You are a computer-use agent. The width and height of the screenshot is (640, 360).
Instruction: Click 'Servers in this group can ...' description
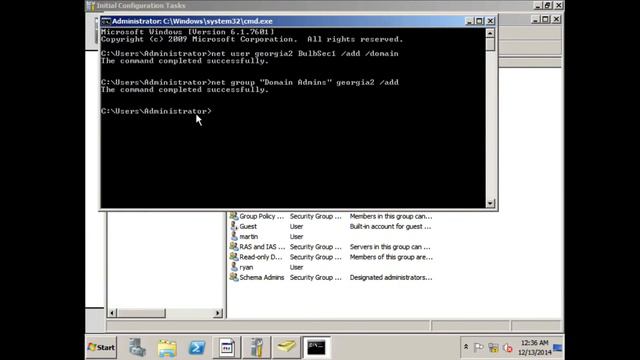(x=390, y=247)
